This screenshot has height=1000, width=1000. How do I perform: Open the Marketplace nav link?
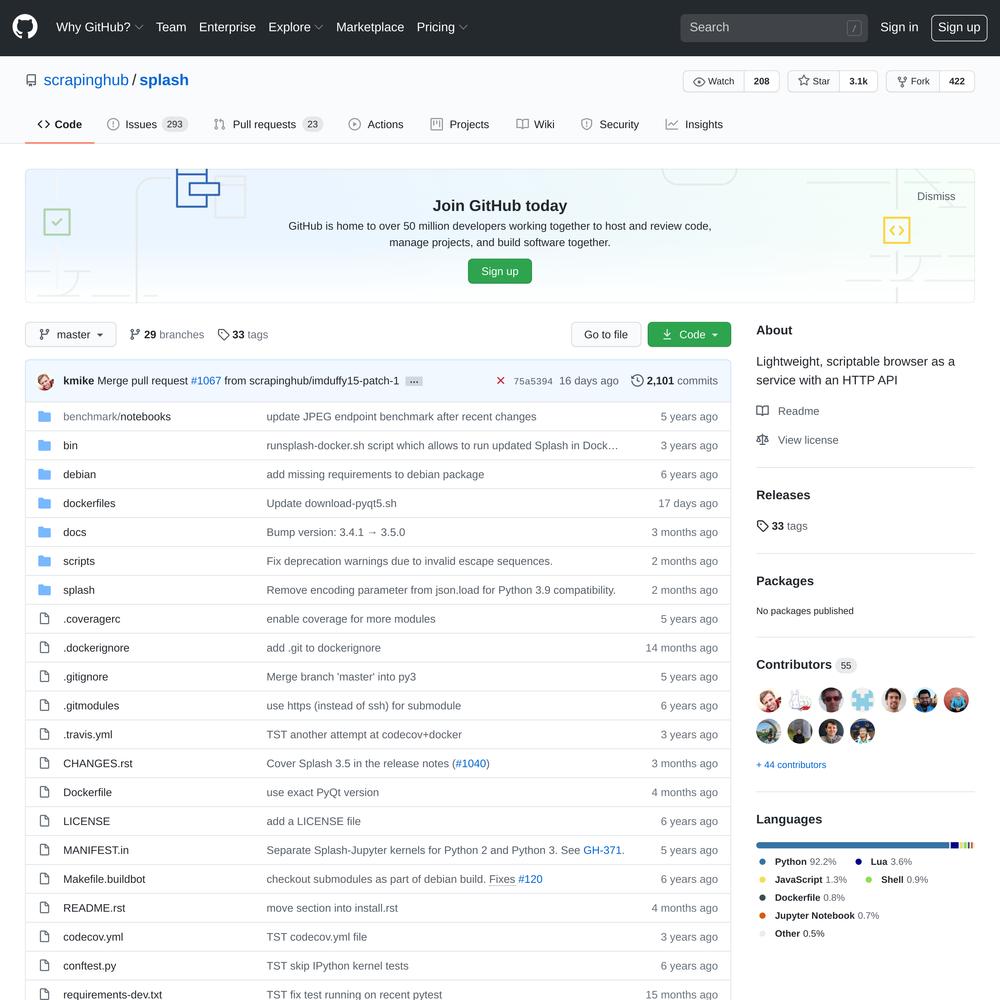click(370, 27)
